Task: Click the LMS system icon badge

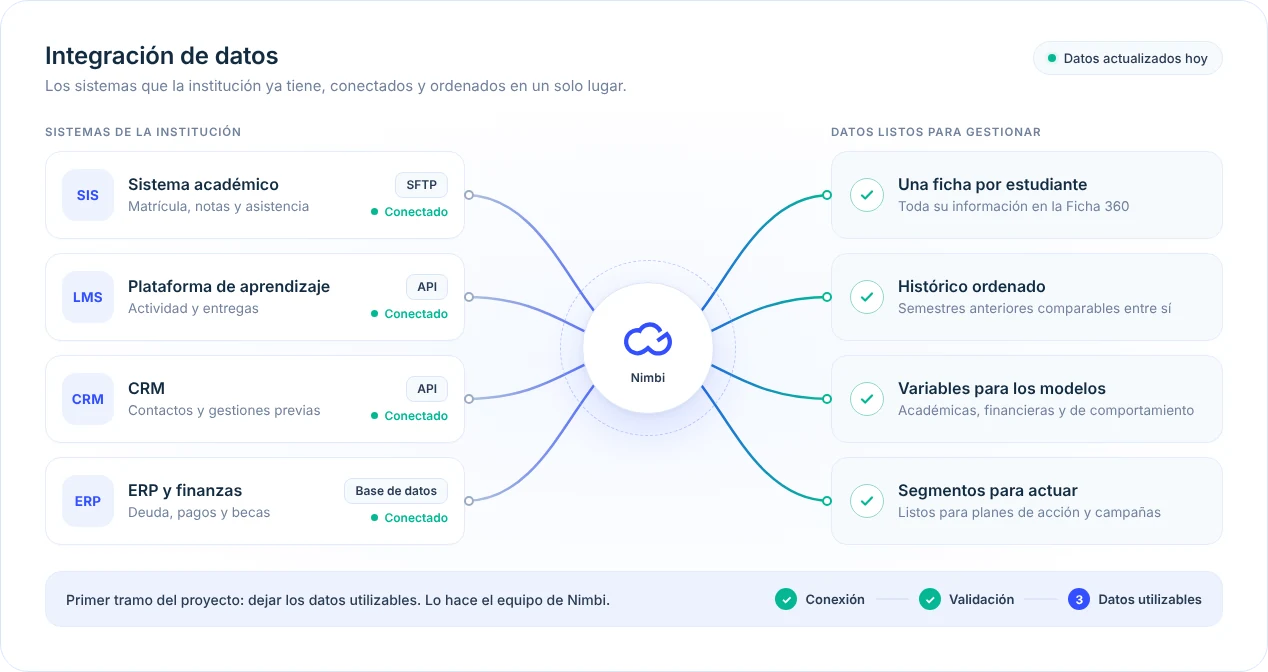Action: pos(88,297)
